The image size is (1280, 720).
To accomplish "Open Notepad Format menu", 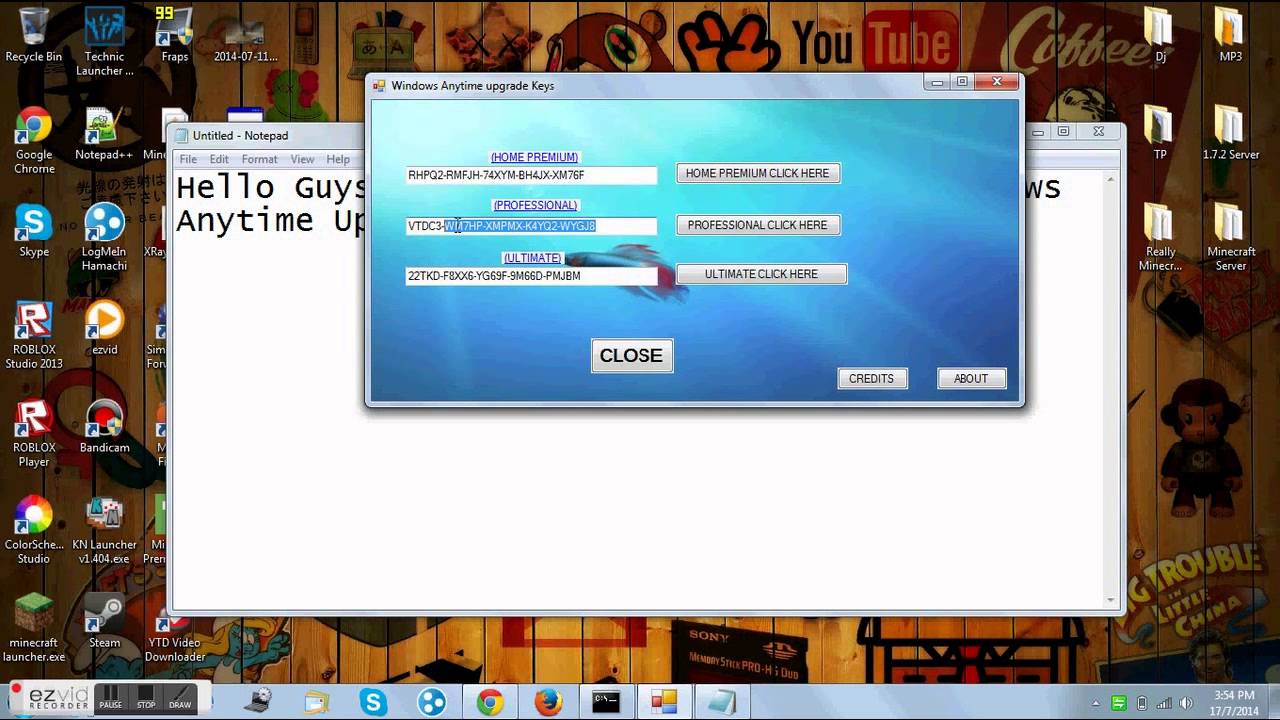I will [x=259, y=159].
